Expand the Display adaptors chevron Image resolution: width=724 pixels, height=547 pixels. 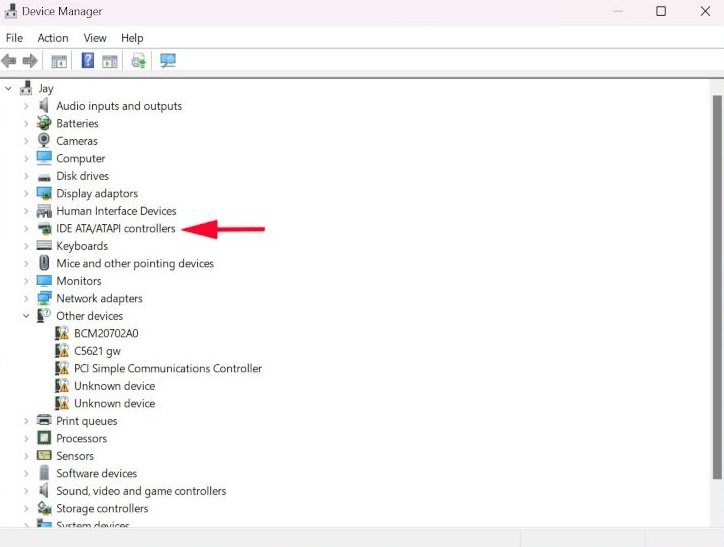click(26, 193)
